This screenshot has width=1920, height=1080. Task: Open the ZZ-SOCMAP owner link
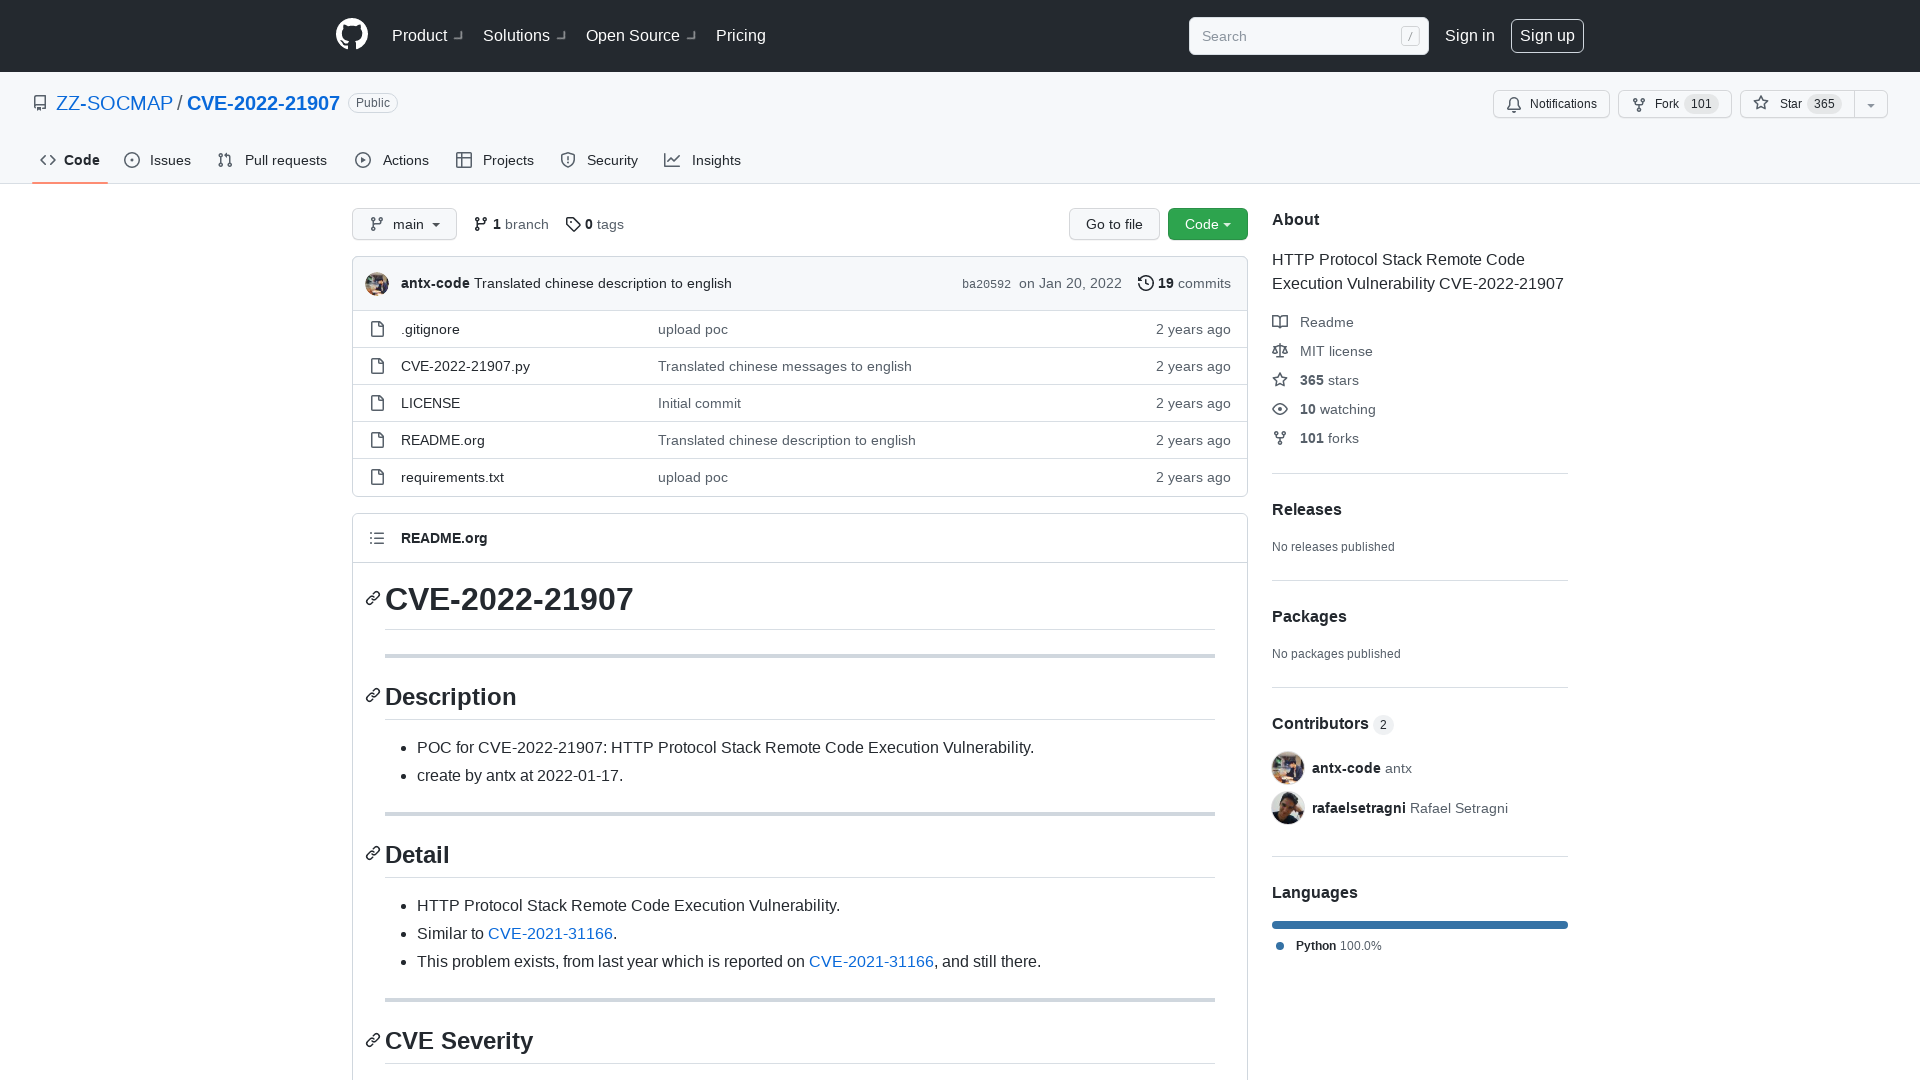click(x=114, y=103)
